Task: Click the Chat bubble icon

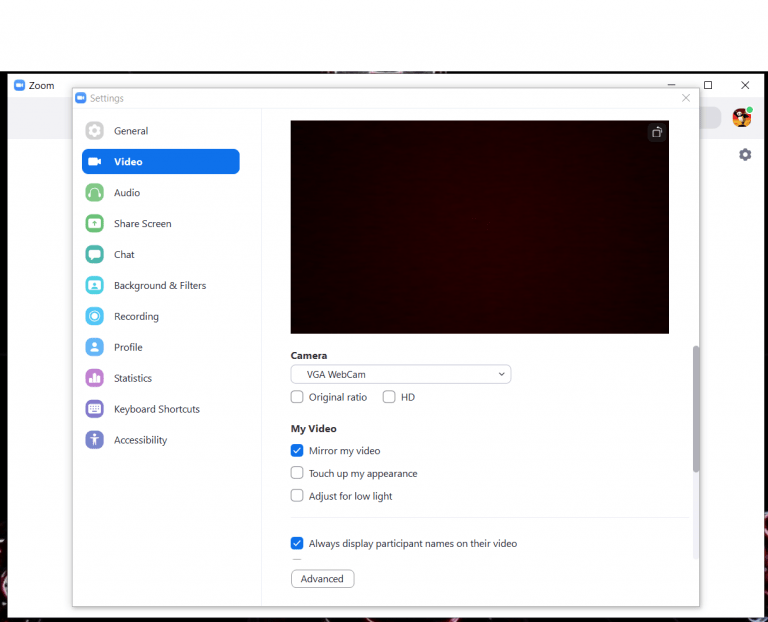Action: 94,254
